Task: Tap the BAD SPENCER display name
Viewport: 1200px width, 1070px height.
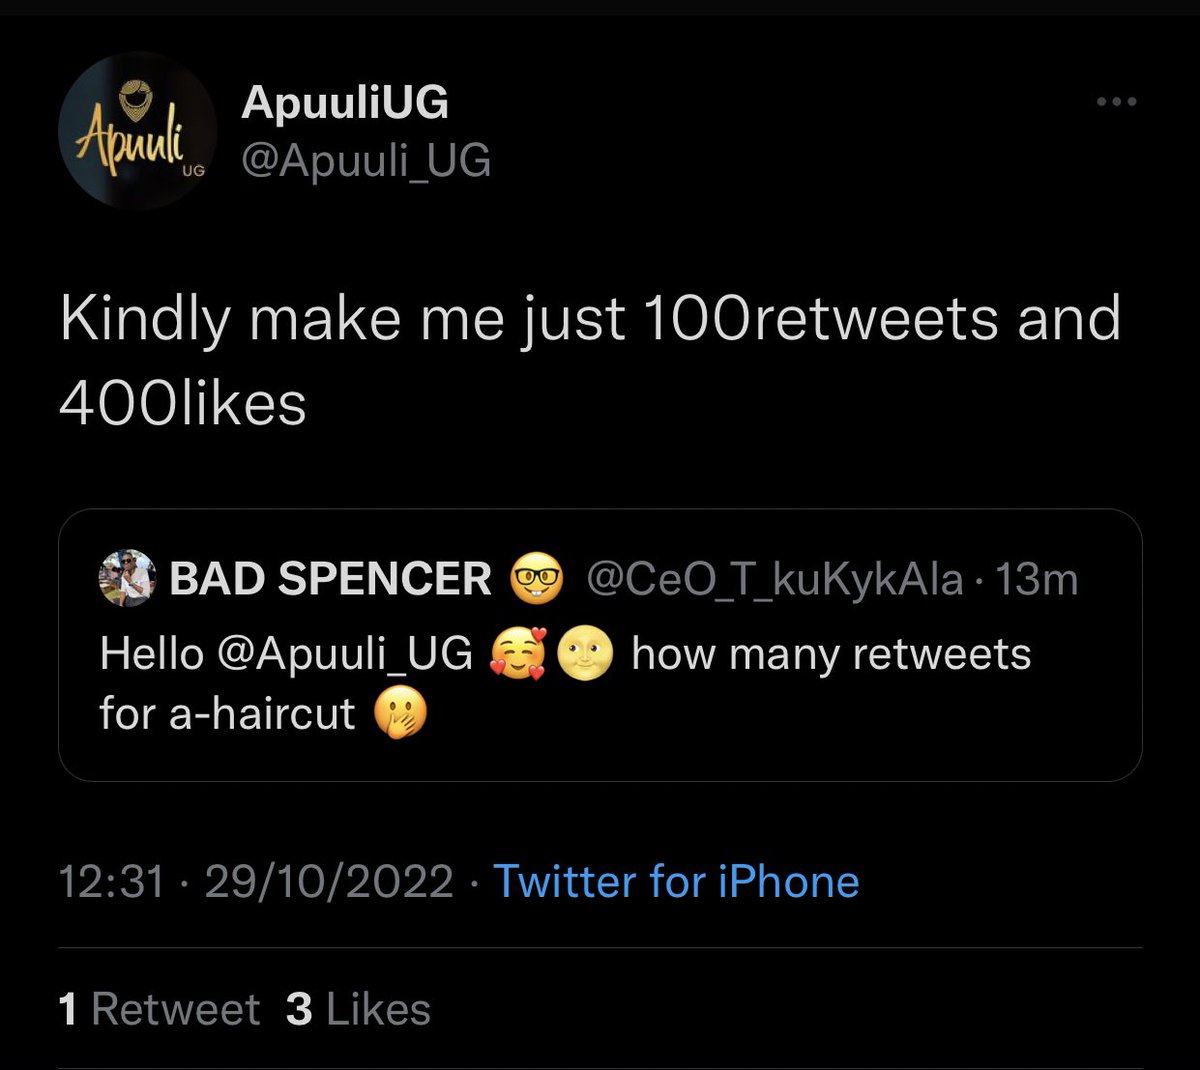Action: click(x=331, y=578)
